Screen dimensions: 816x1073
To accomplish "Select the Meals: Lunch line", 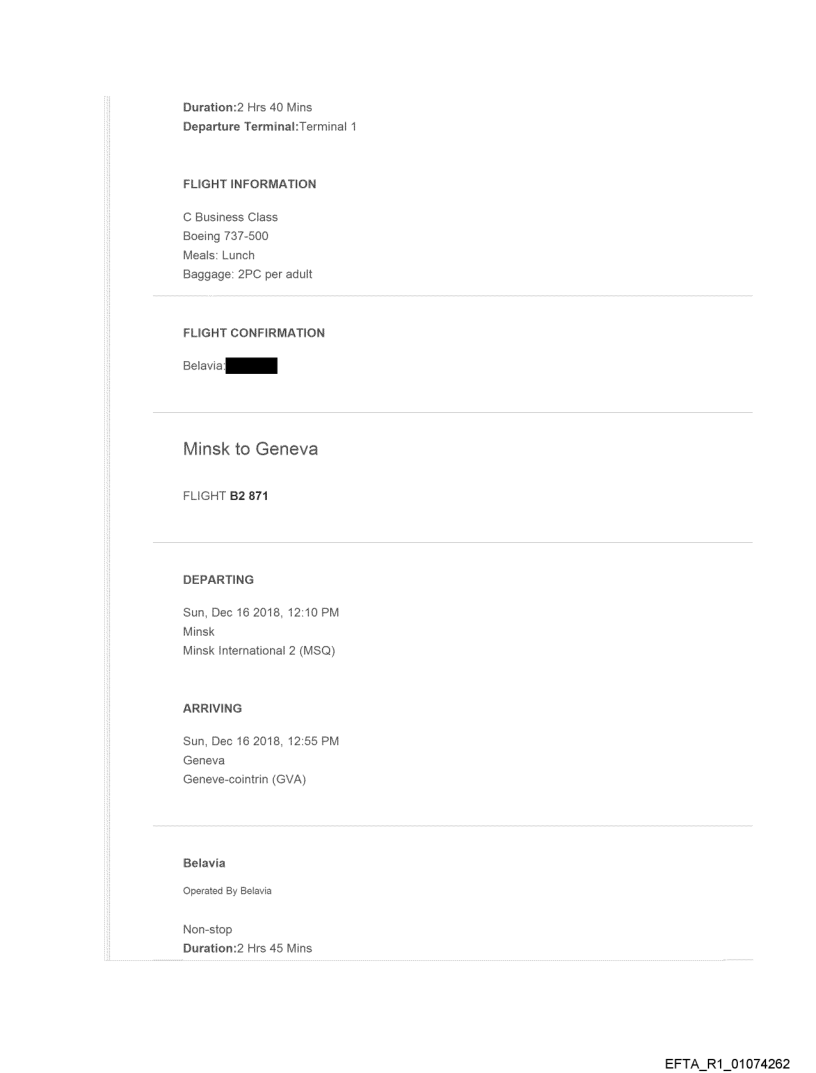I will 219,255.
